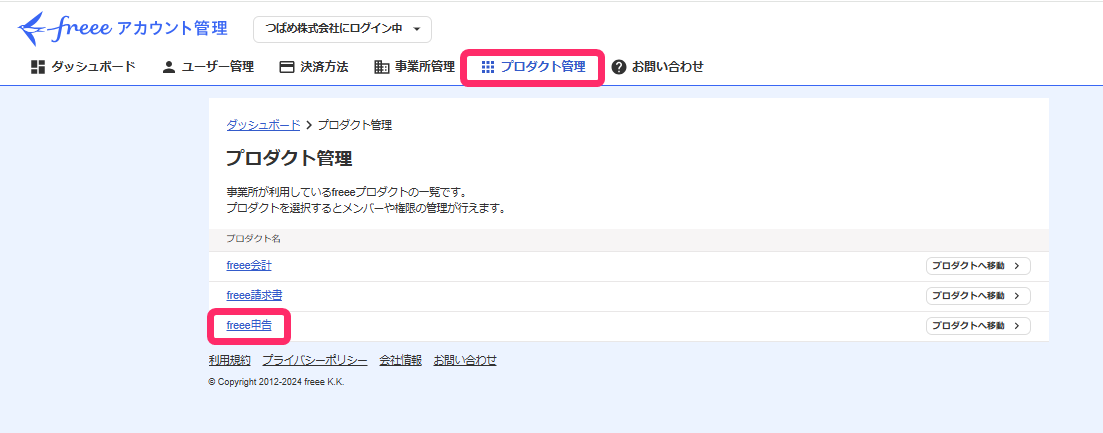Click the プロダクト管理 apps grid icon
The width and height of the screenshot is (1103, 433).
[487, 67]
